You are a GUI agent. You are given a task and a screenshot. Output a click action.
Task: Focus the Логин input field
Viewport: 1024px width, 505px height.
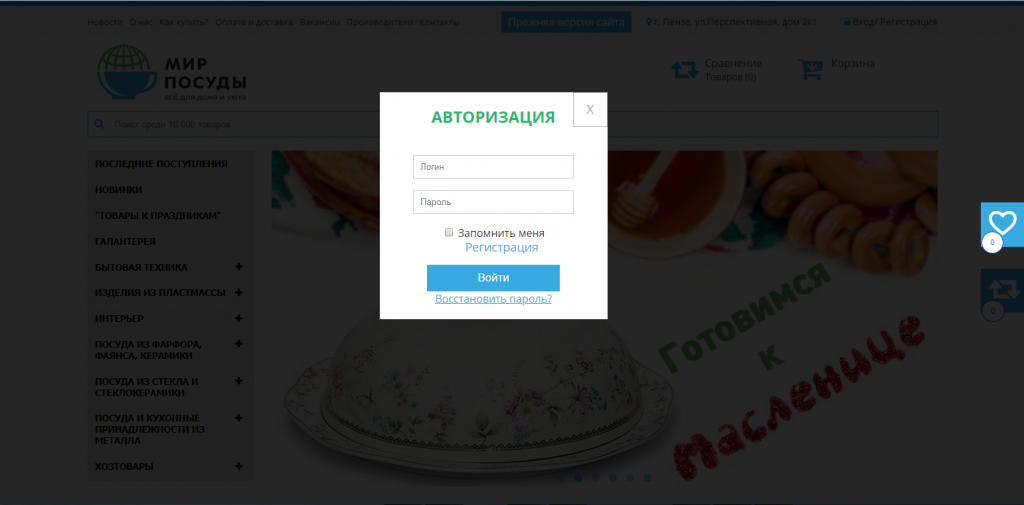pyautogui.click(x=493, y=167)
